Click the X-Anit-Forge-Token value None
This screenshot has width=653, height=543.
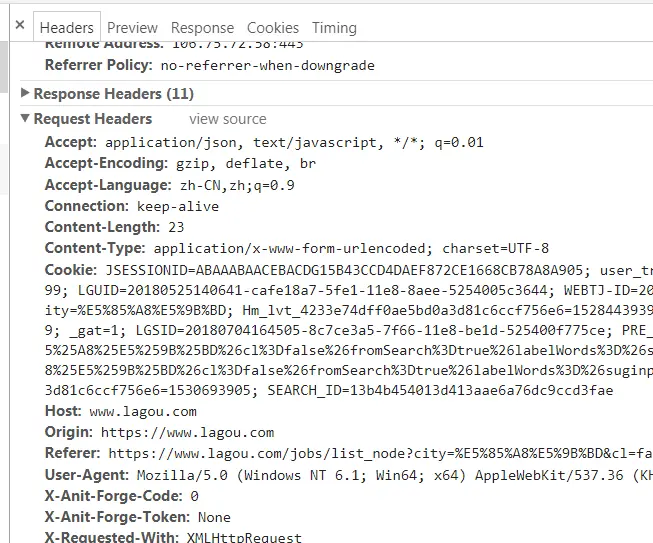pos(214,518)
